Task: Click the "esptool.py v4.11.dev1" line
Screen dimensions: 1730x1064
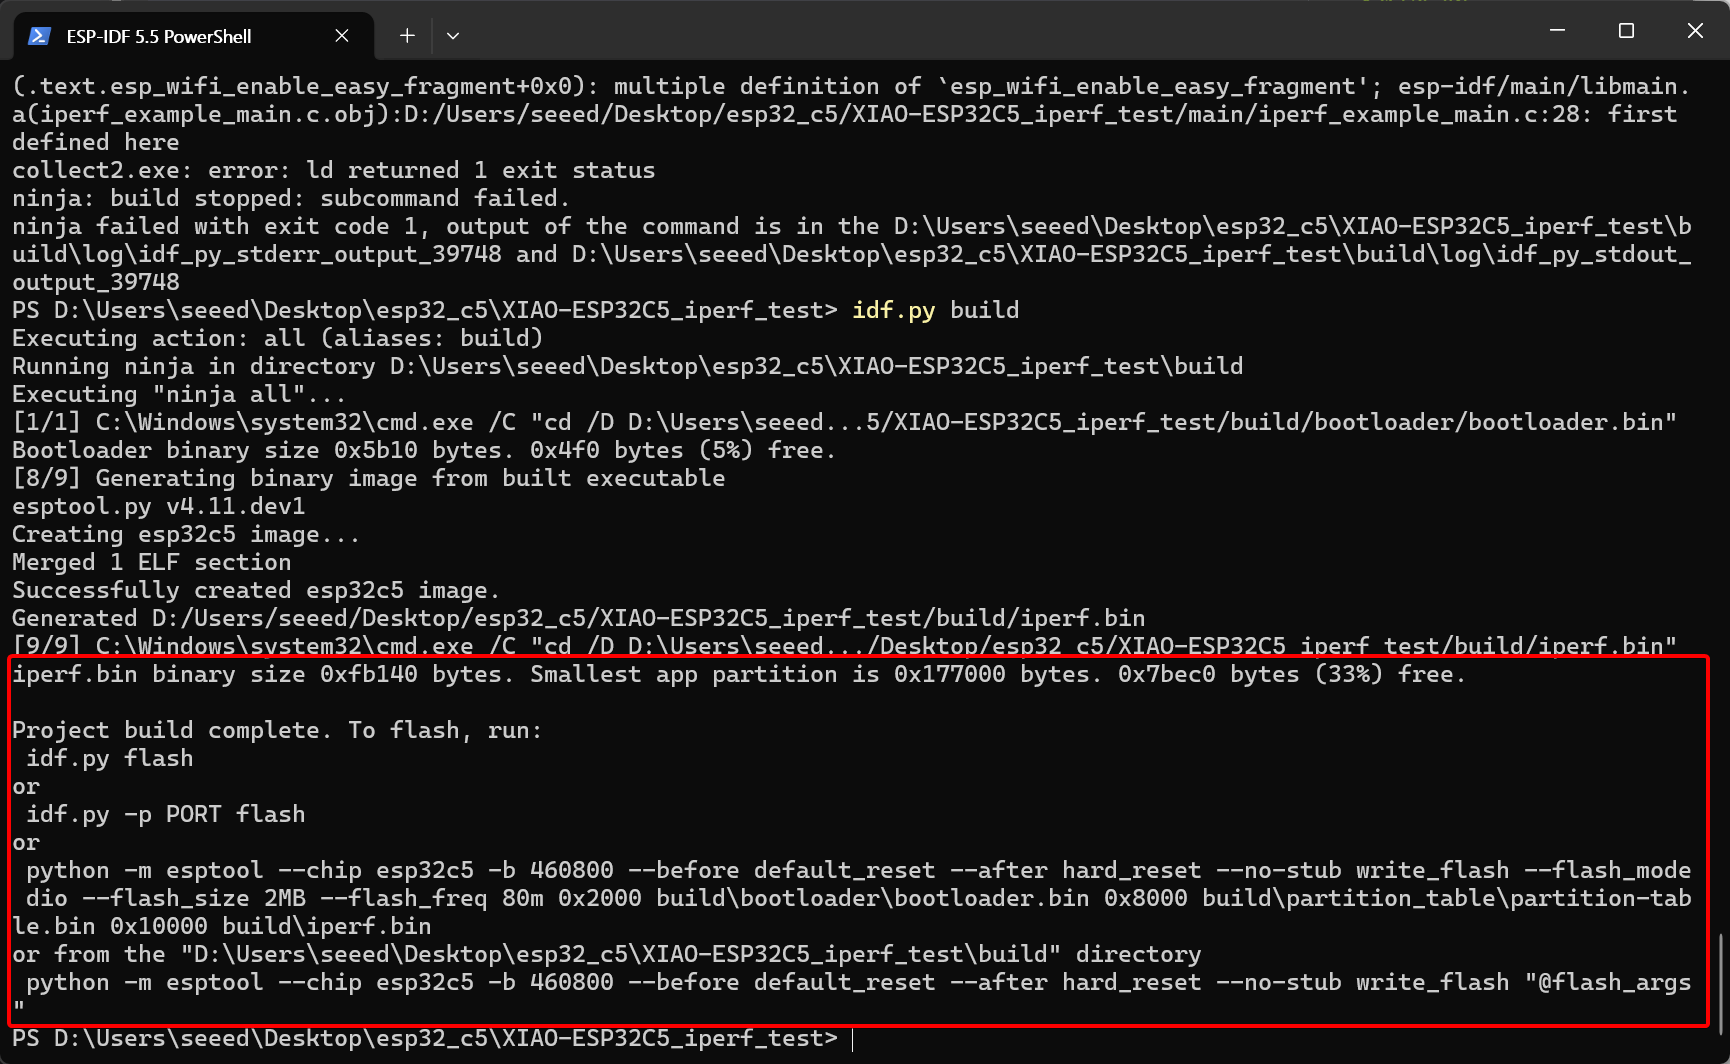Action: click(158, 506)
